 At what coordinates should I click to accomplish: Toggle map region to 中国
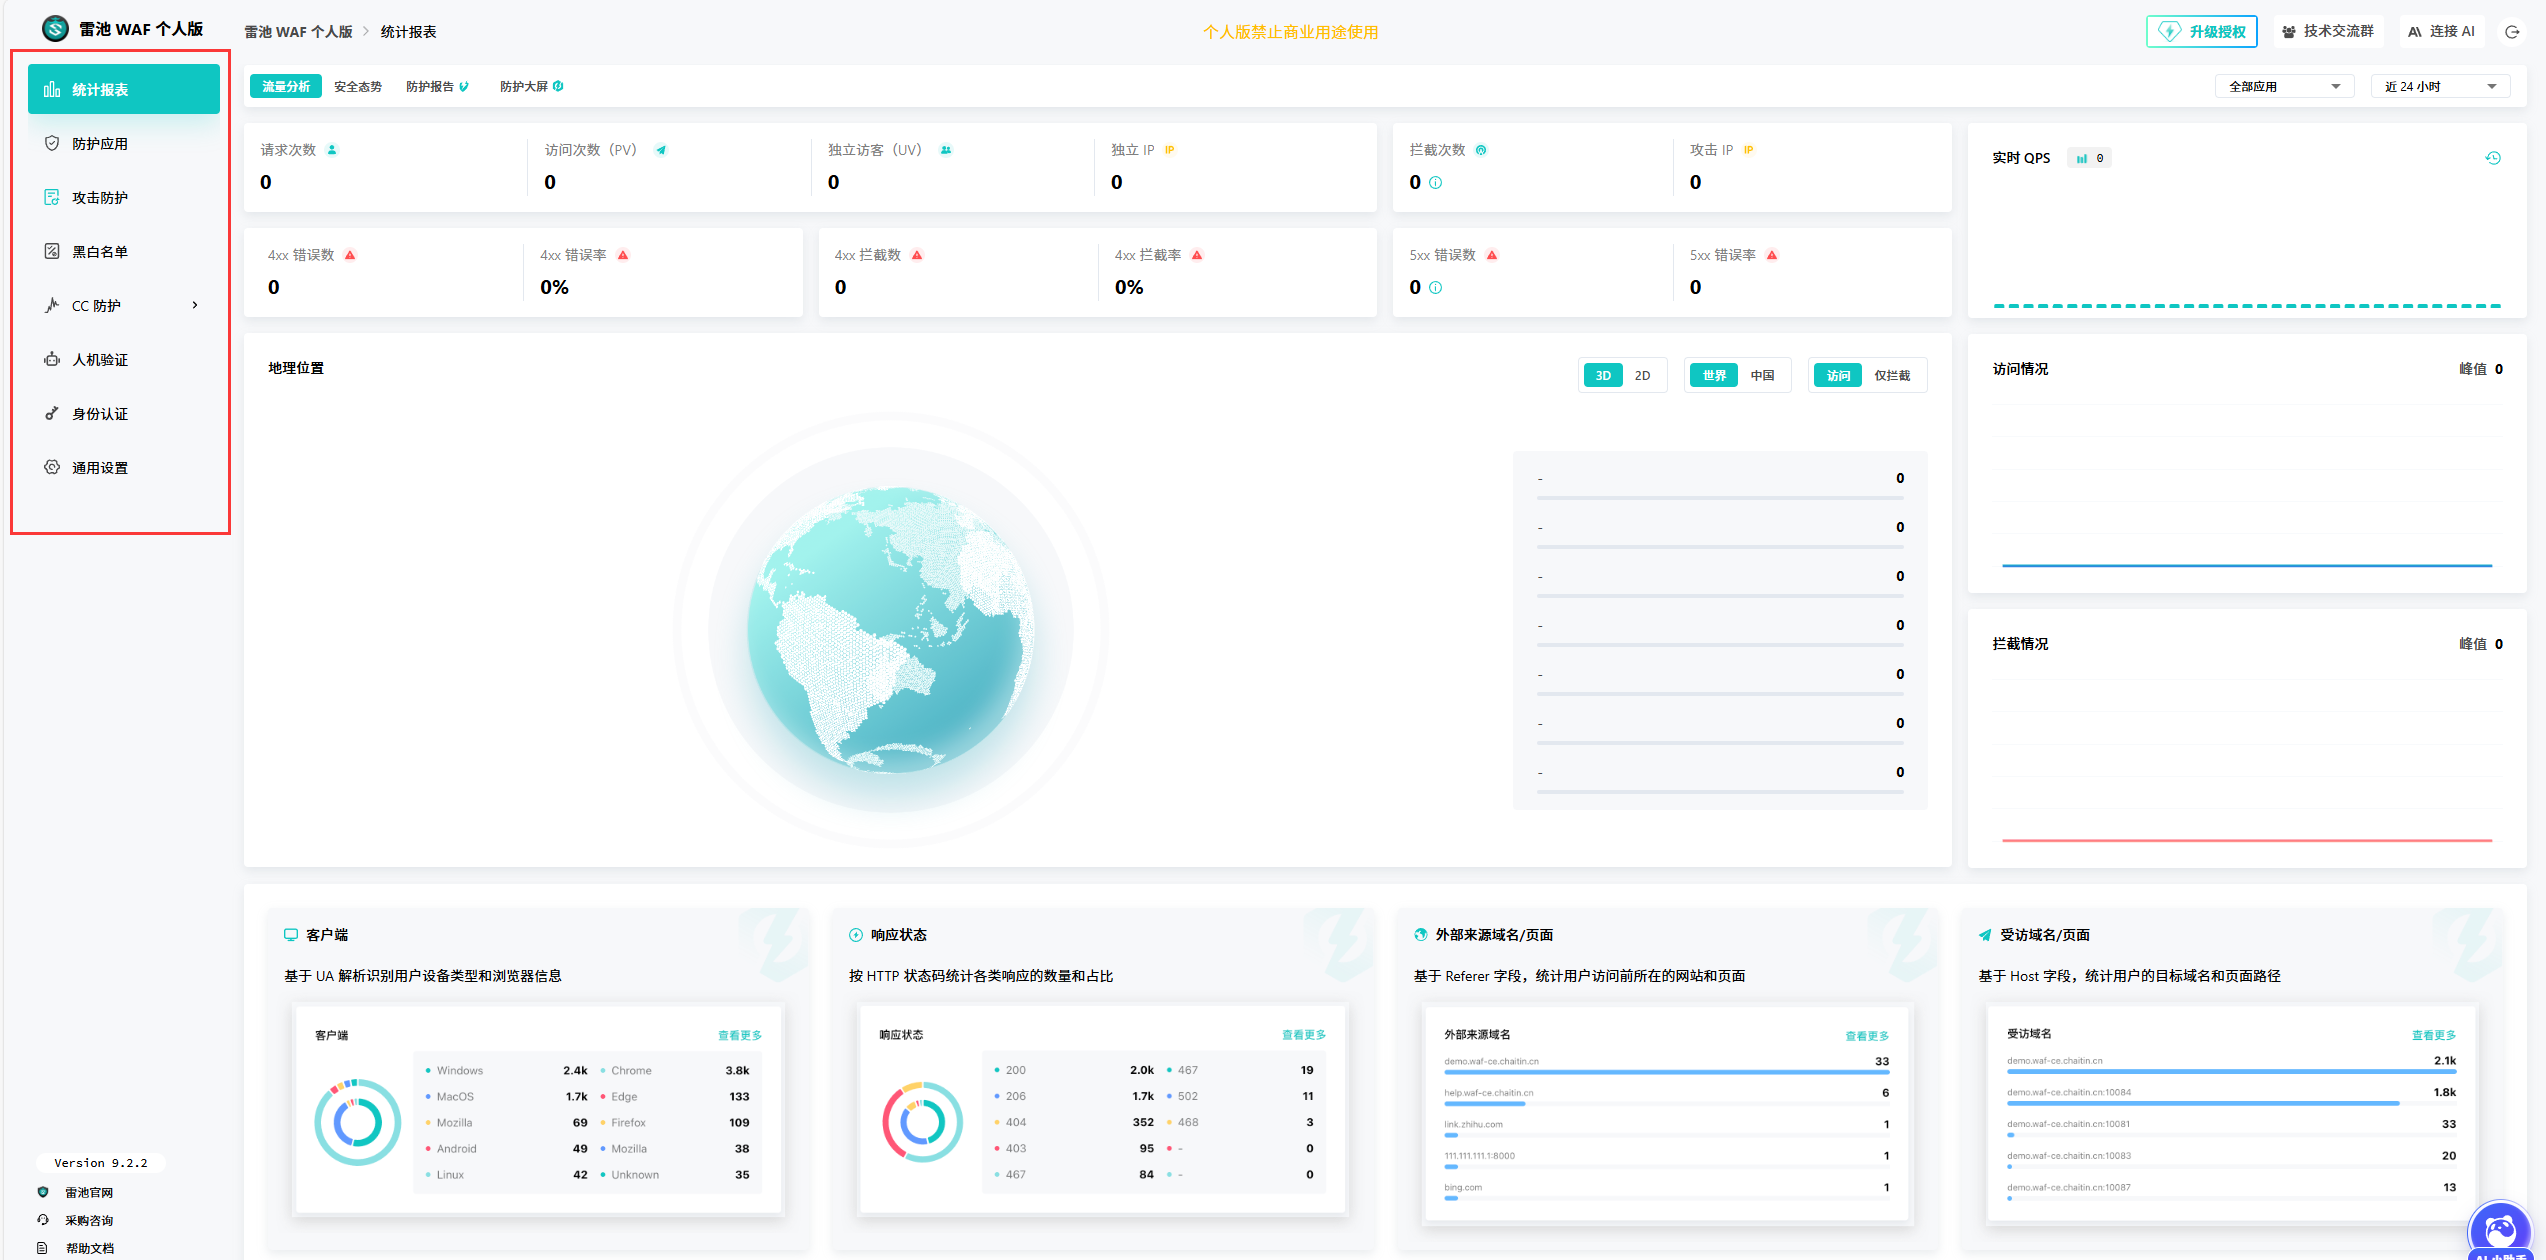pos(1762,376)
